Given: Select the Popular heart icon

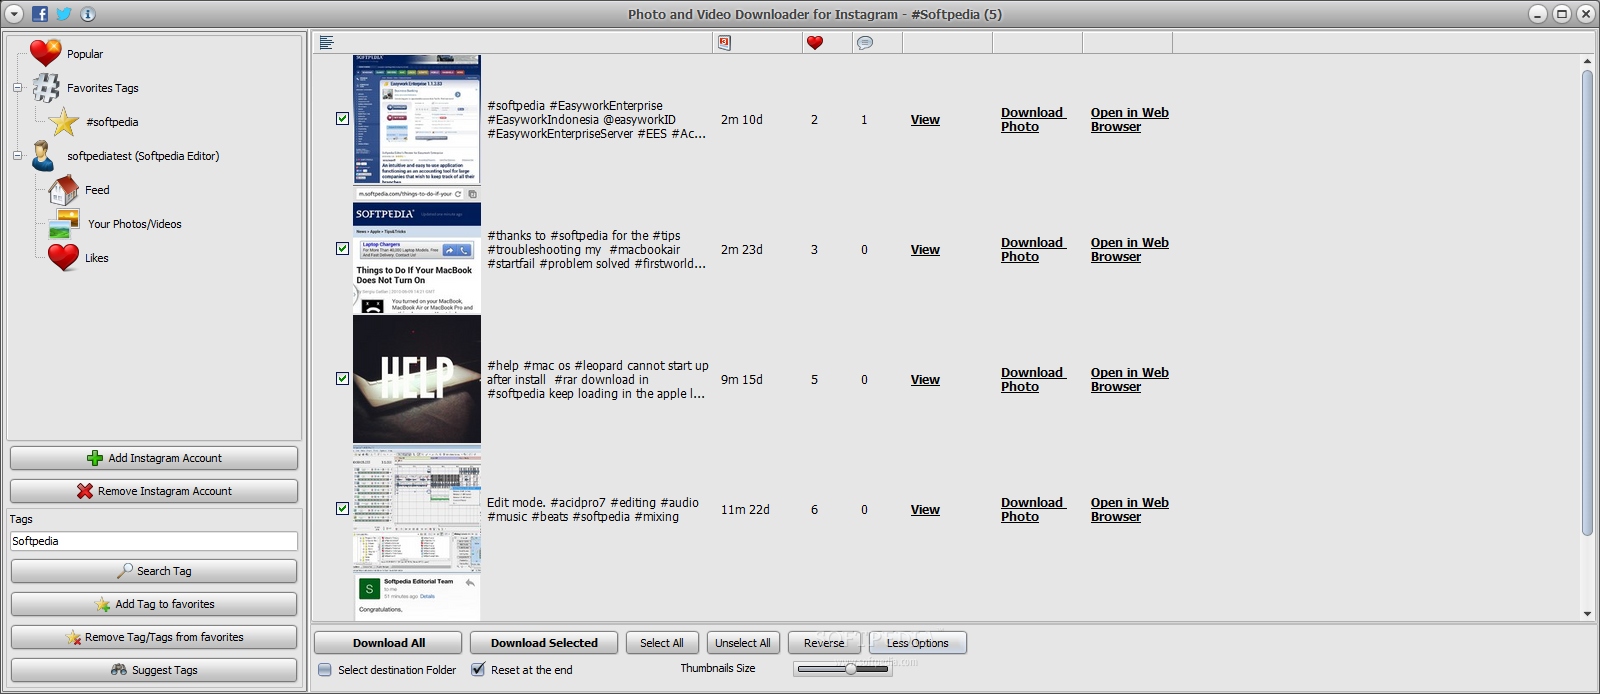Looking at the screenshot, I should [46, 53].
